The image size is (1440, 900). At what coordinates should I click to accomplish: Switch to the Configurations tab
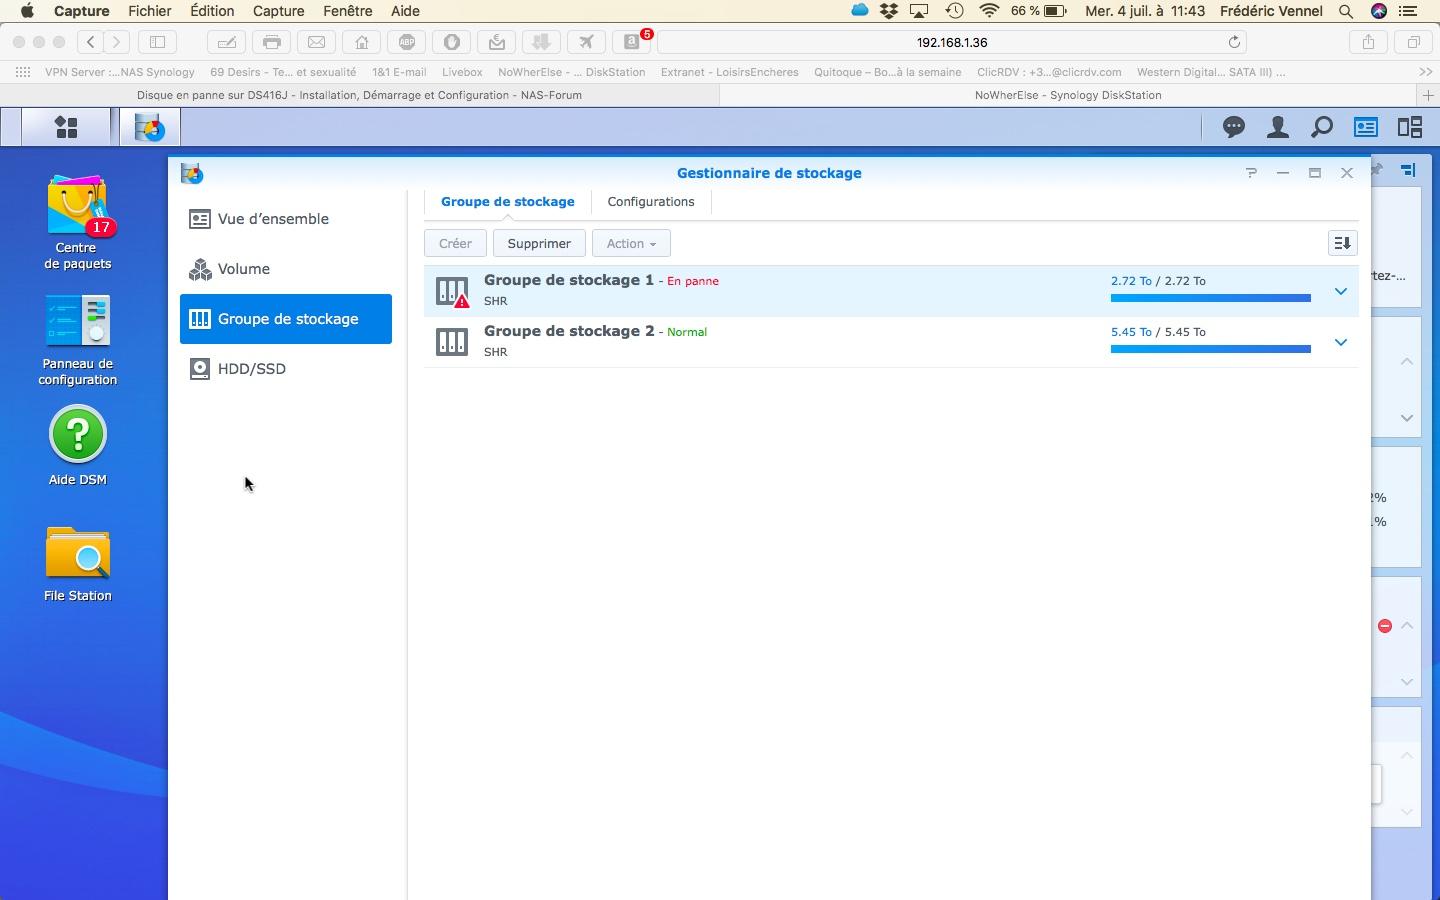pyautogui.click(x=651, y=202)
